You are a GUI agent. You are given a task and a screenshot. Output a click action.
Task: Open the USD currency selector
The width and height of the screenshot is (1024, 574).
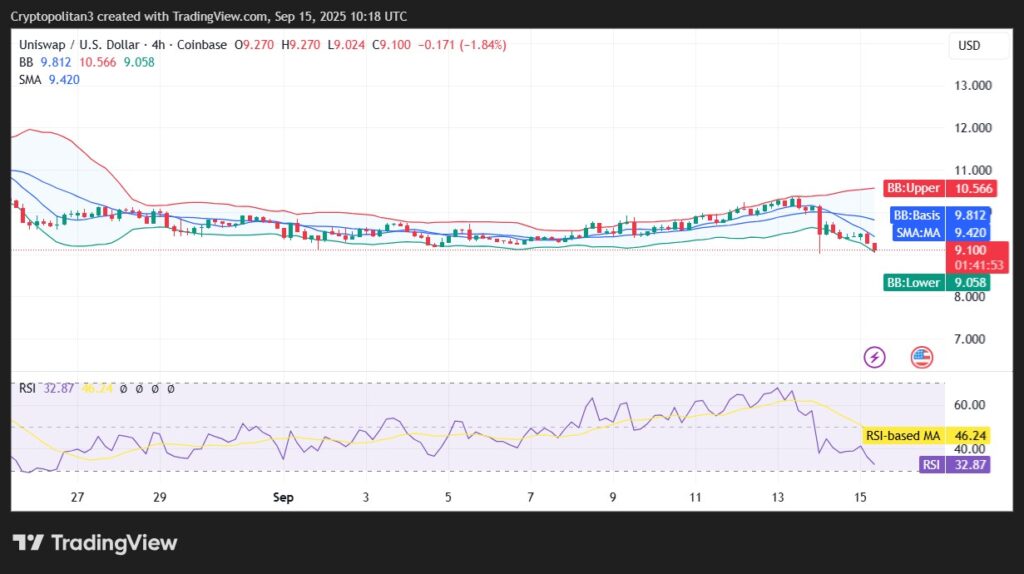pos(968,45)
